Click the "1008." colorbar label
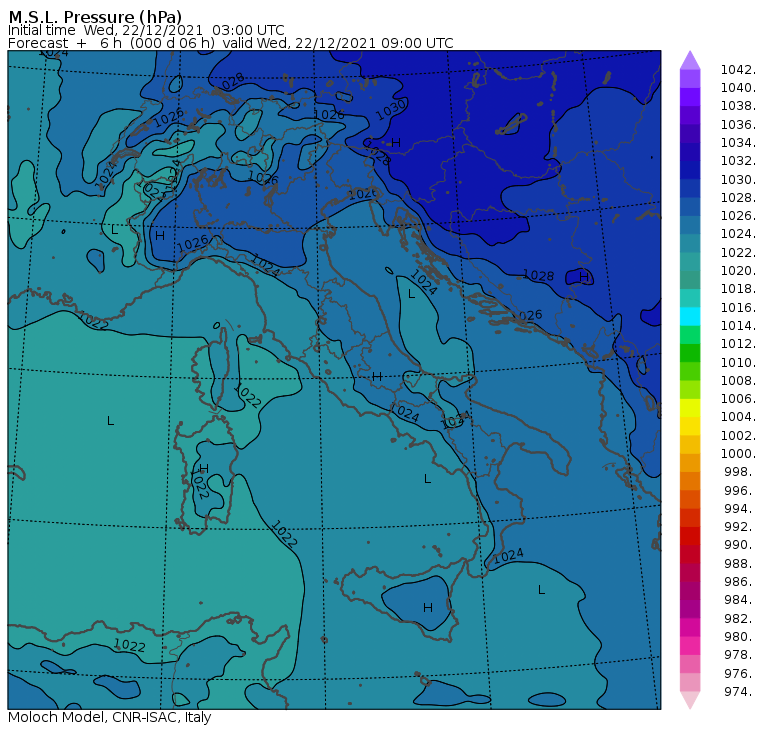The image size is (760, 731). (x=738, y=381)
